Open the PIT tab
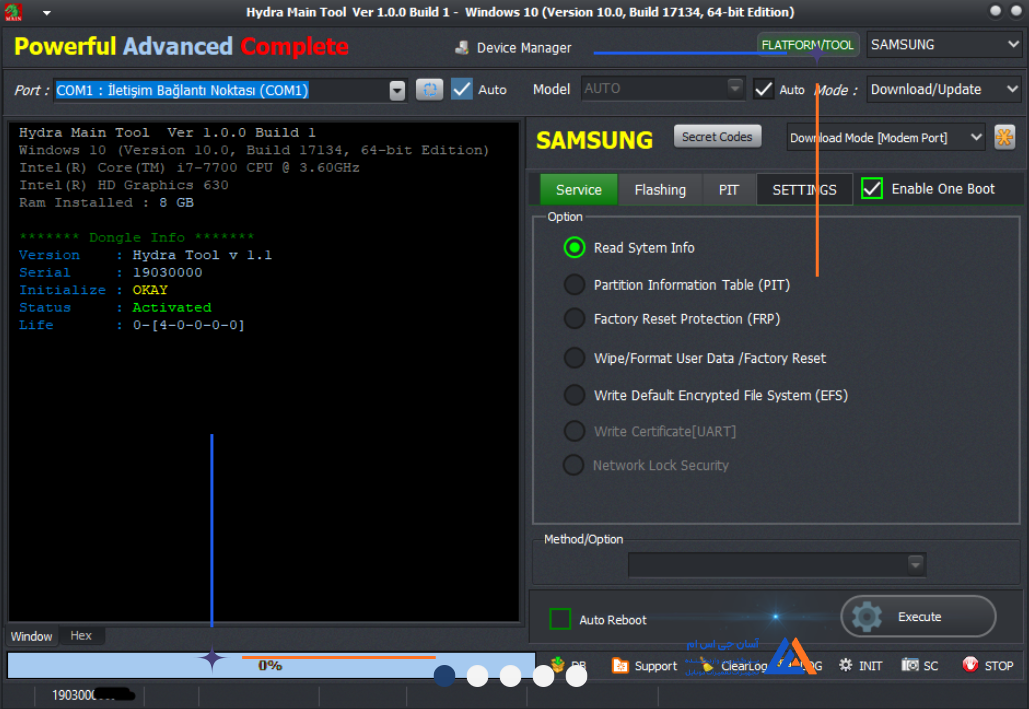Screen dimensions: 1029x709 [728, 190]
